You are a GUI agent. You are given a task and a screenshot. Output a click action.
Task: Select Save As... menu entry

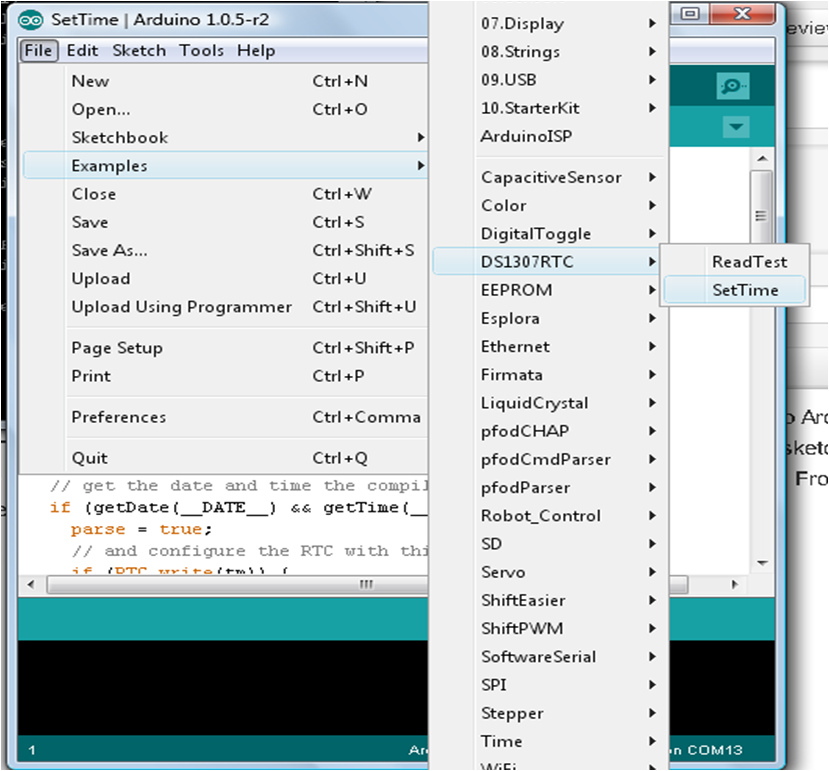(225, 250)
